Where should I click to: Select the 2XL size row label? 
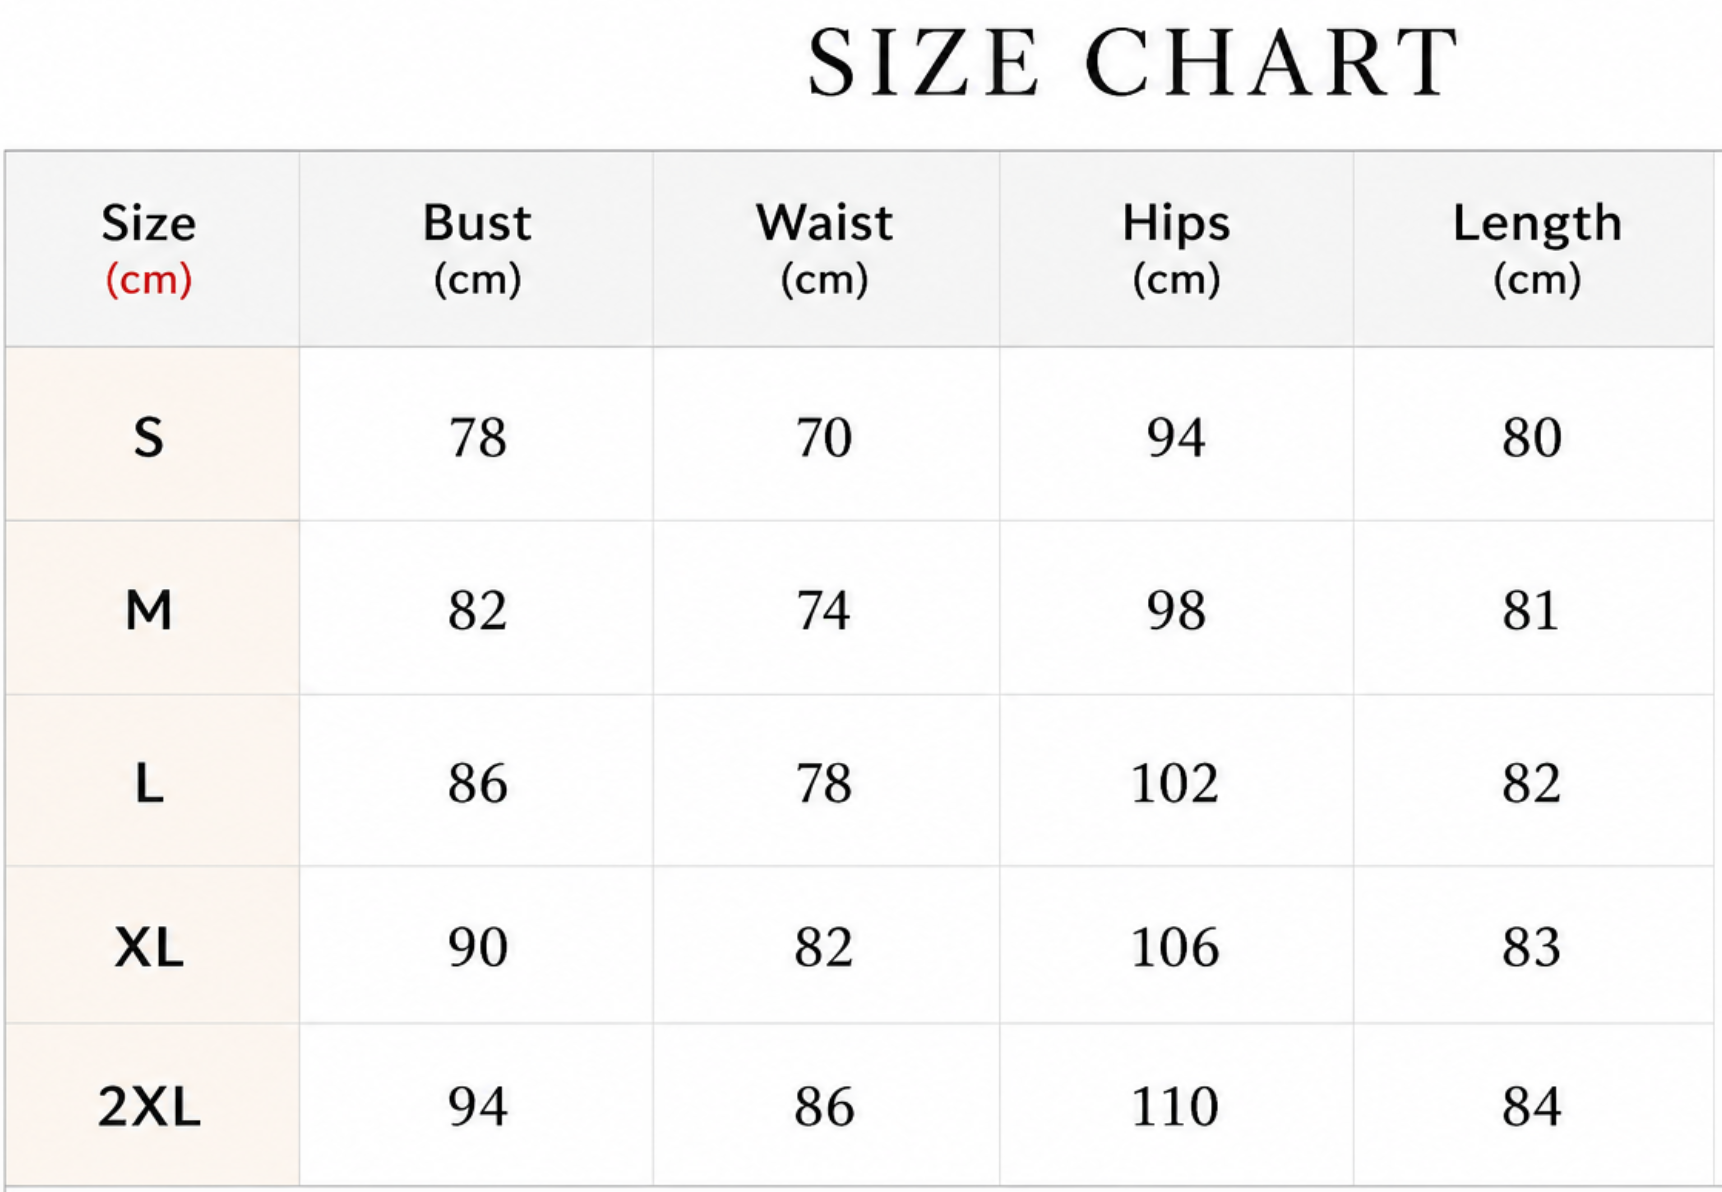coord(149,1106)
